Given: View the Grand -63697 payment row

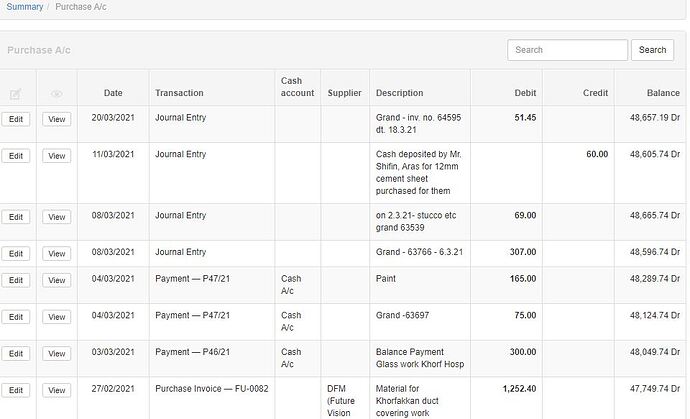Looking at the screenshot, I should 57,317.
